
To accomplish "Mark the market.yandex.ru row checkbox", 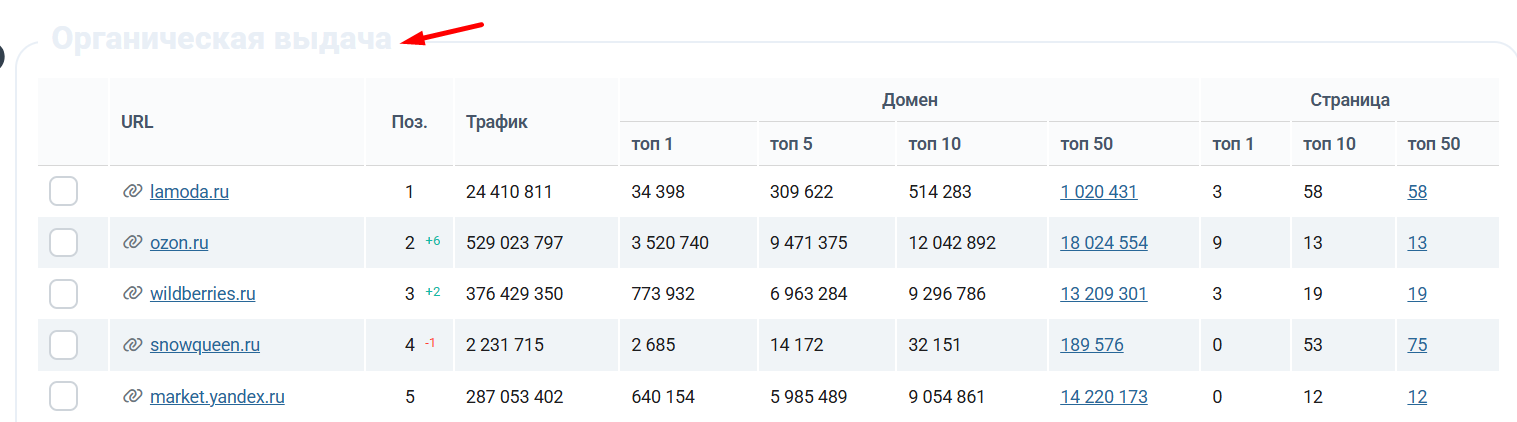I will pos(64,396).
